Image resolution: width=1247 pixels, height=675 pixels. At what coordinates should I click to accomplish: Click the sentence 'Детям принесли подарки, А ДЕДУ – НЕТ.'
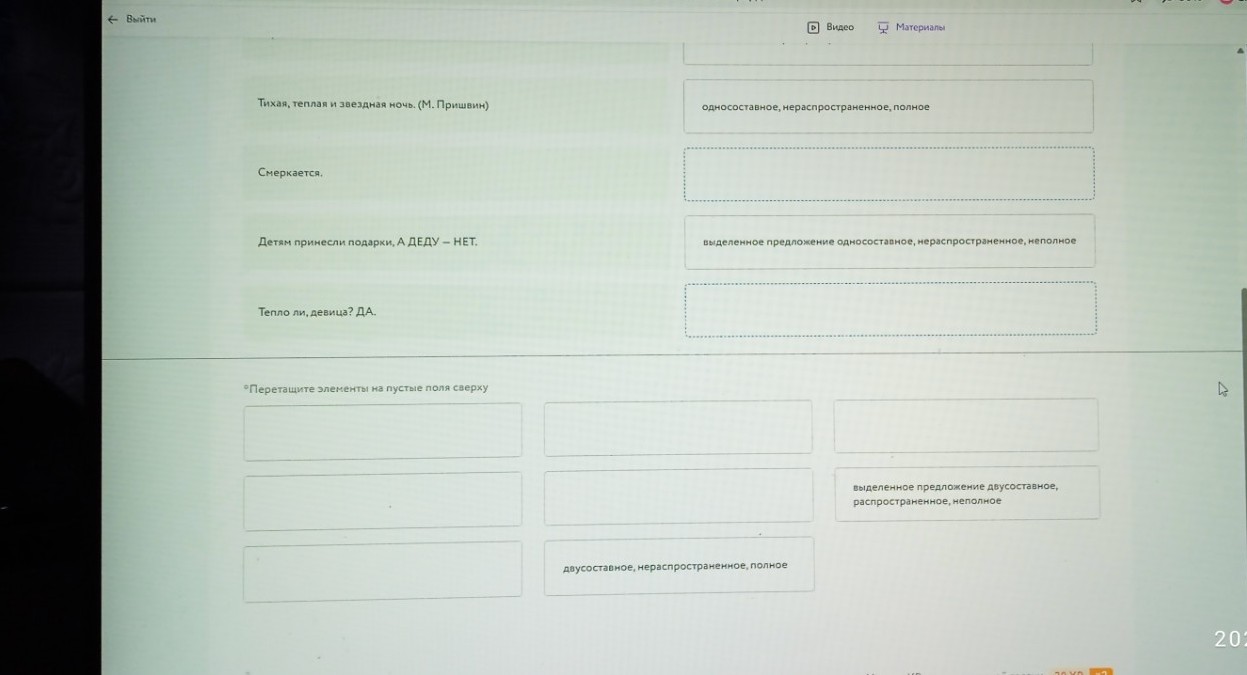tap(367, 241)
